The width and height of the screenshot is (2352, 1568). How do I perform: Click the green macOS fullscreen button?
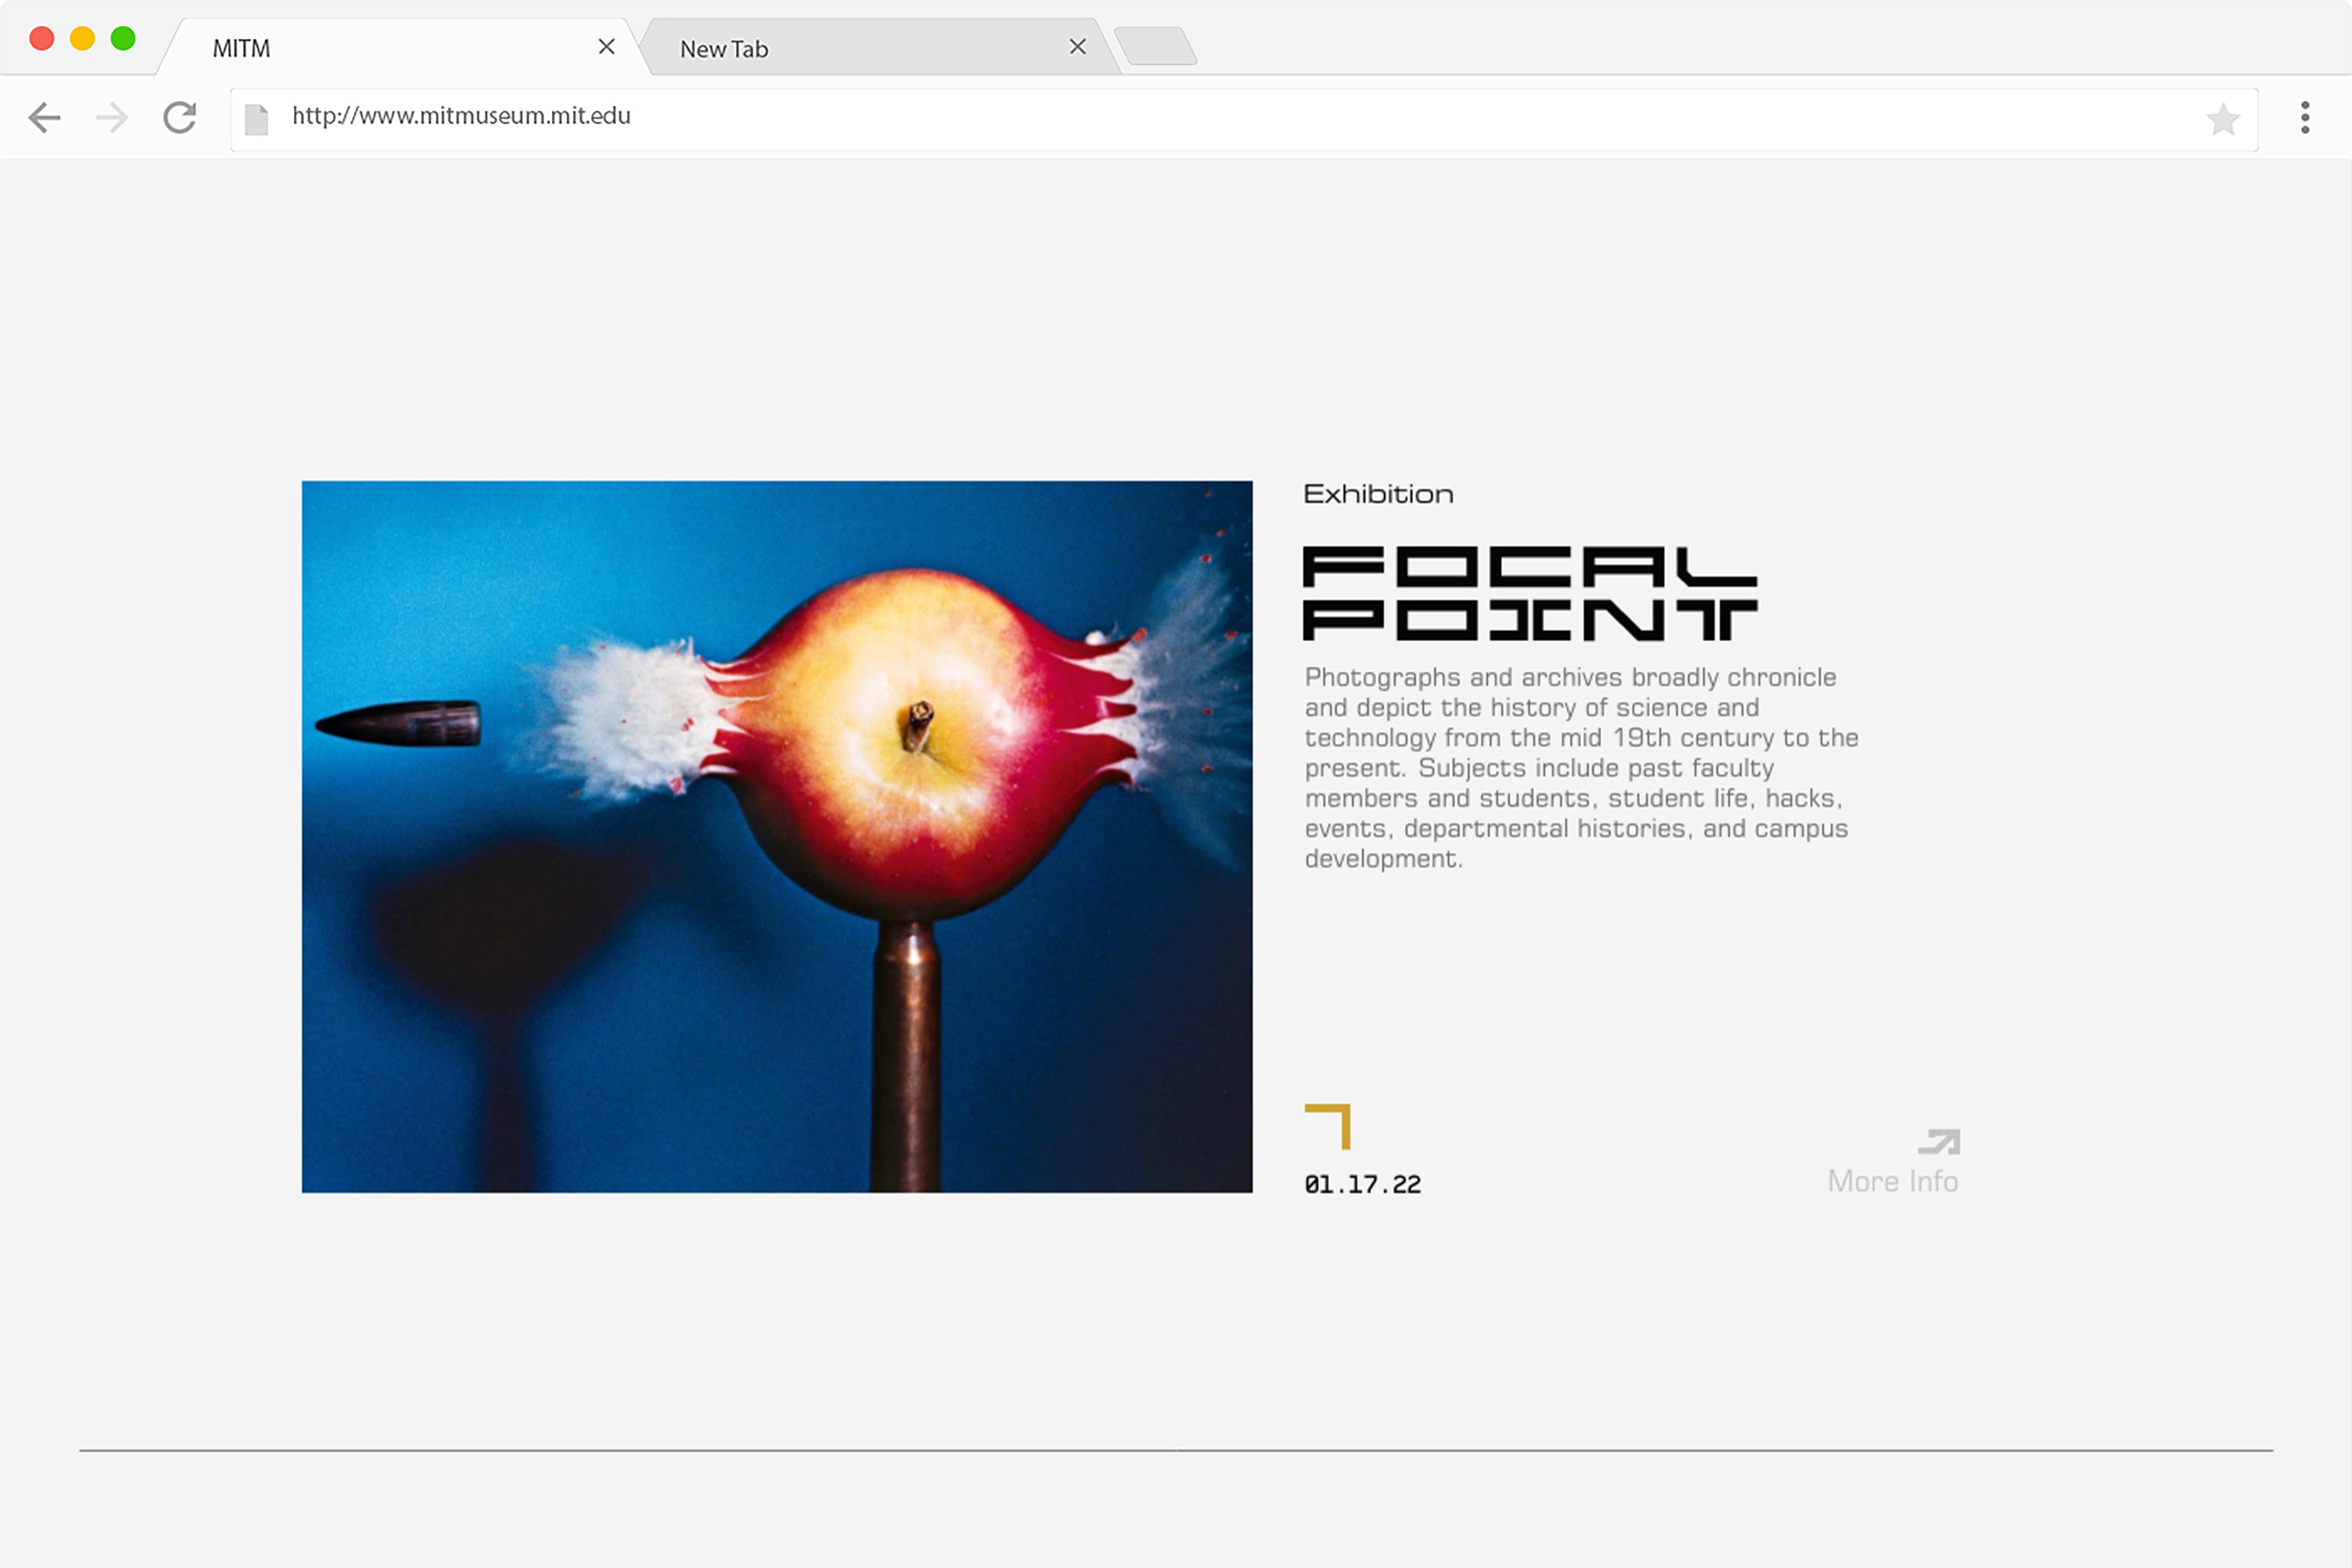[x=123, y=39]
